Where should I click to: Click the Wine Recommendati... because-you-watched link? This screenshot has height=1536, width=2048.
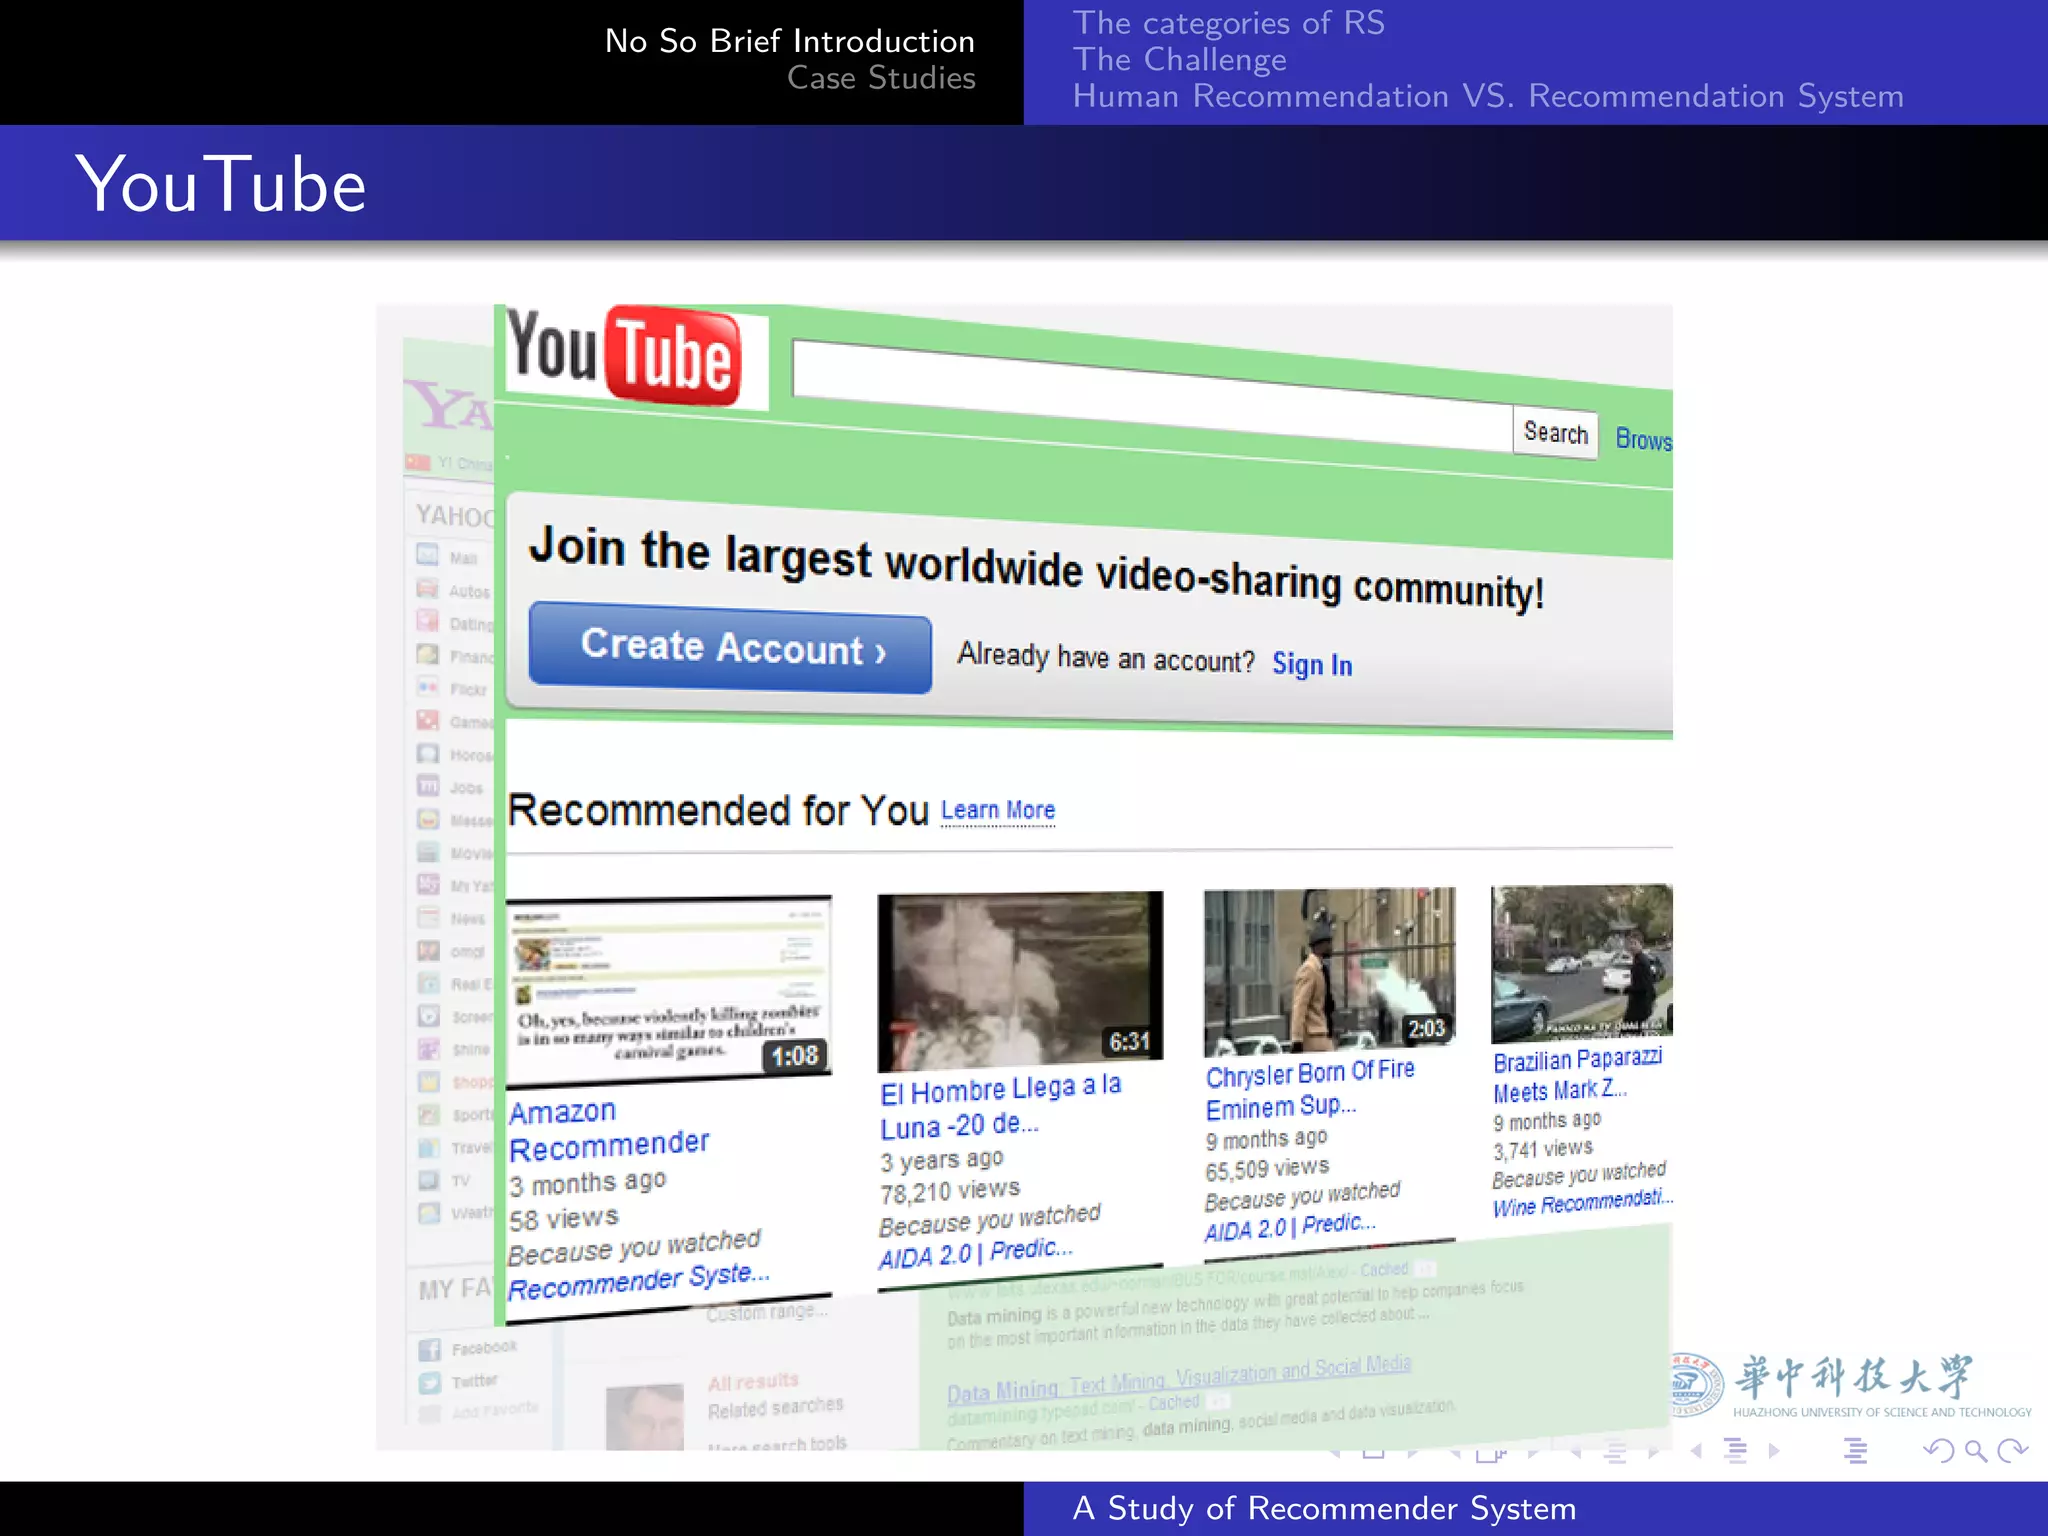(x=1582, y=1203)
